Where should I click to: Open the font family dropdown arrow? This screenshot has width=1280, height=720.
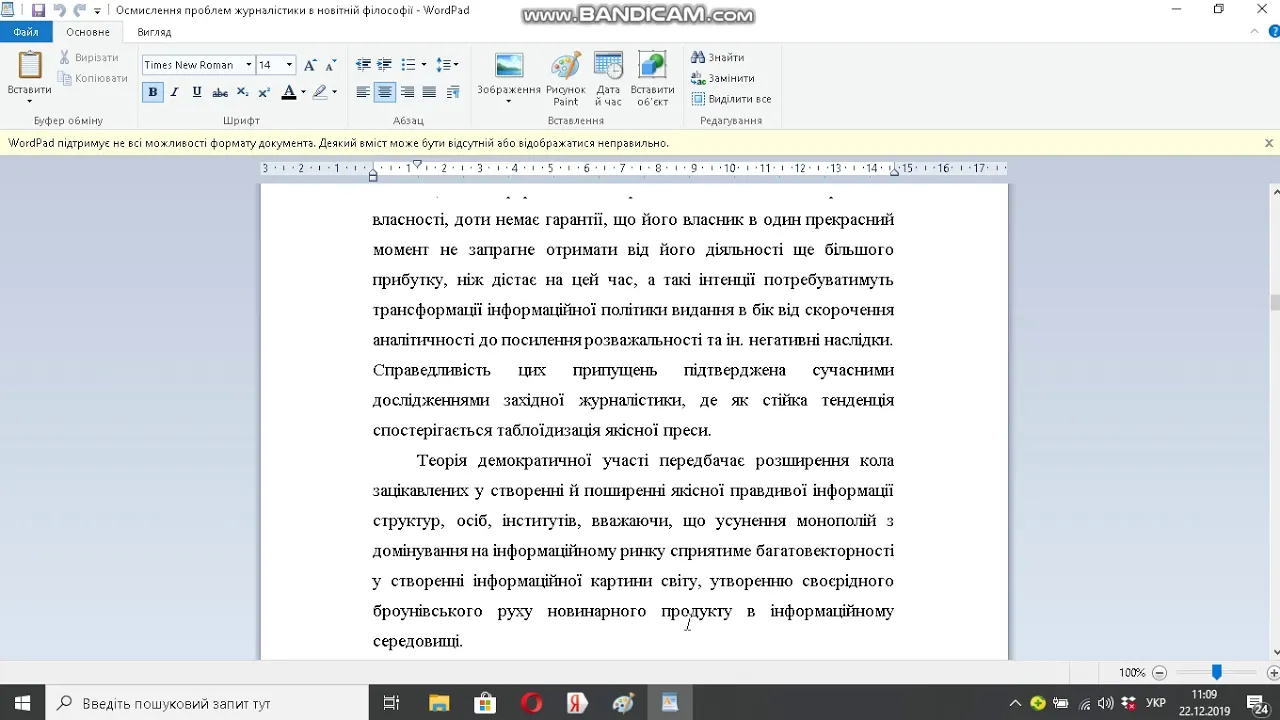tap(249, 65)
